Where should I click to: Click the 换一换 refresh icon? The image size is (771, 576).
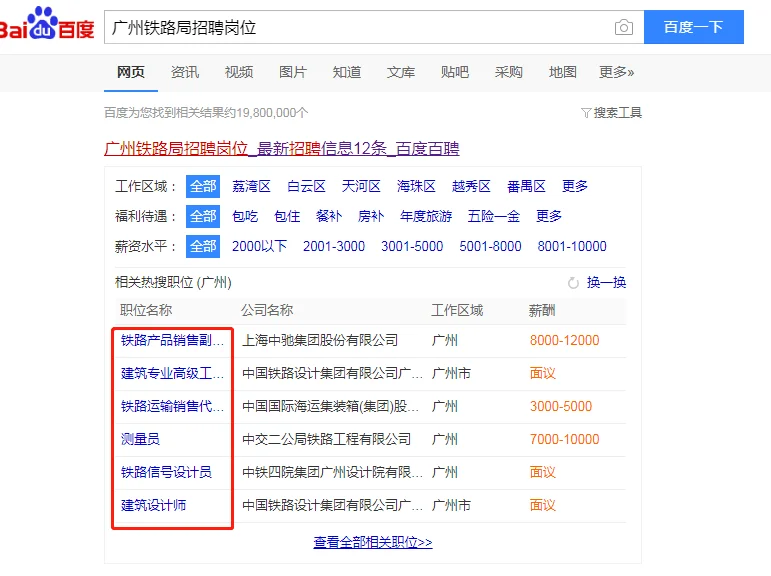click(x=573, y=283)
